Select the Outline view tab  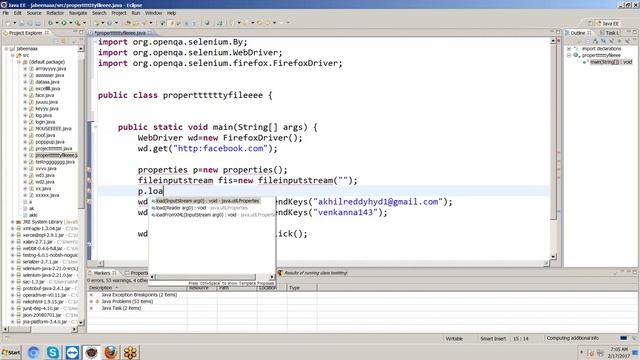click(x=578, y=33)
